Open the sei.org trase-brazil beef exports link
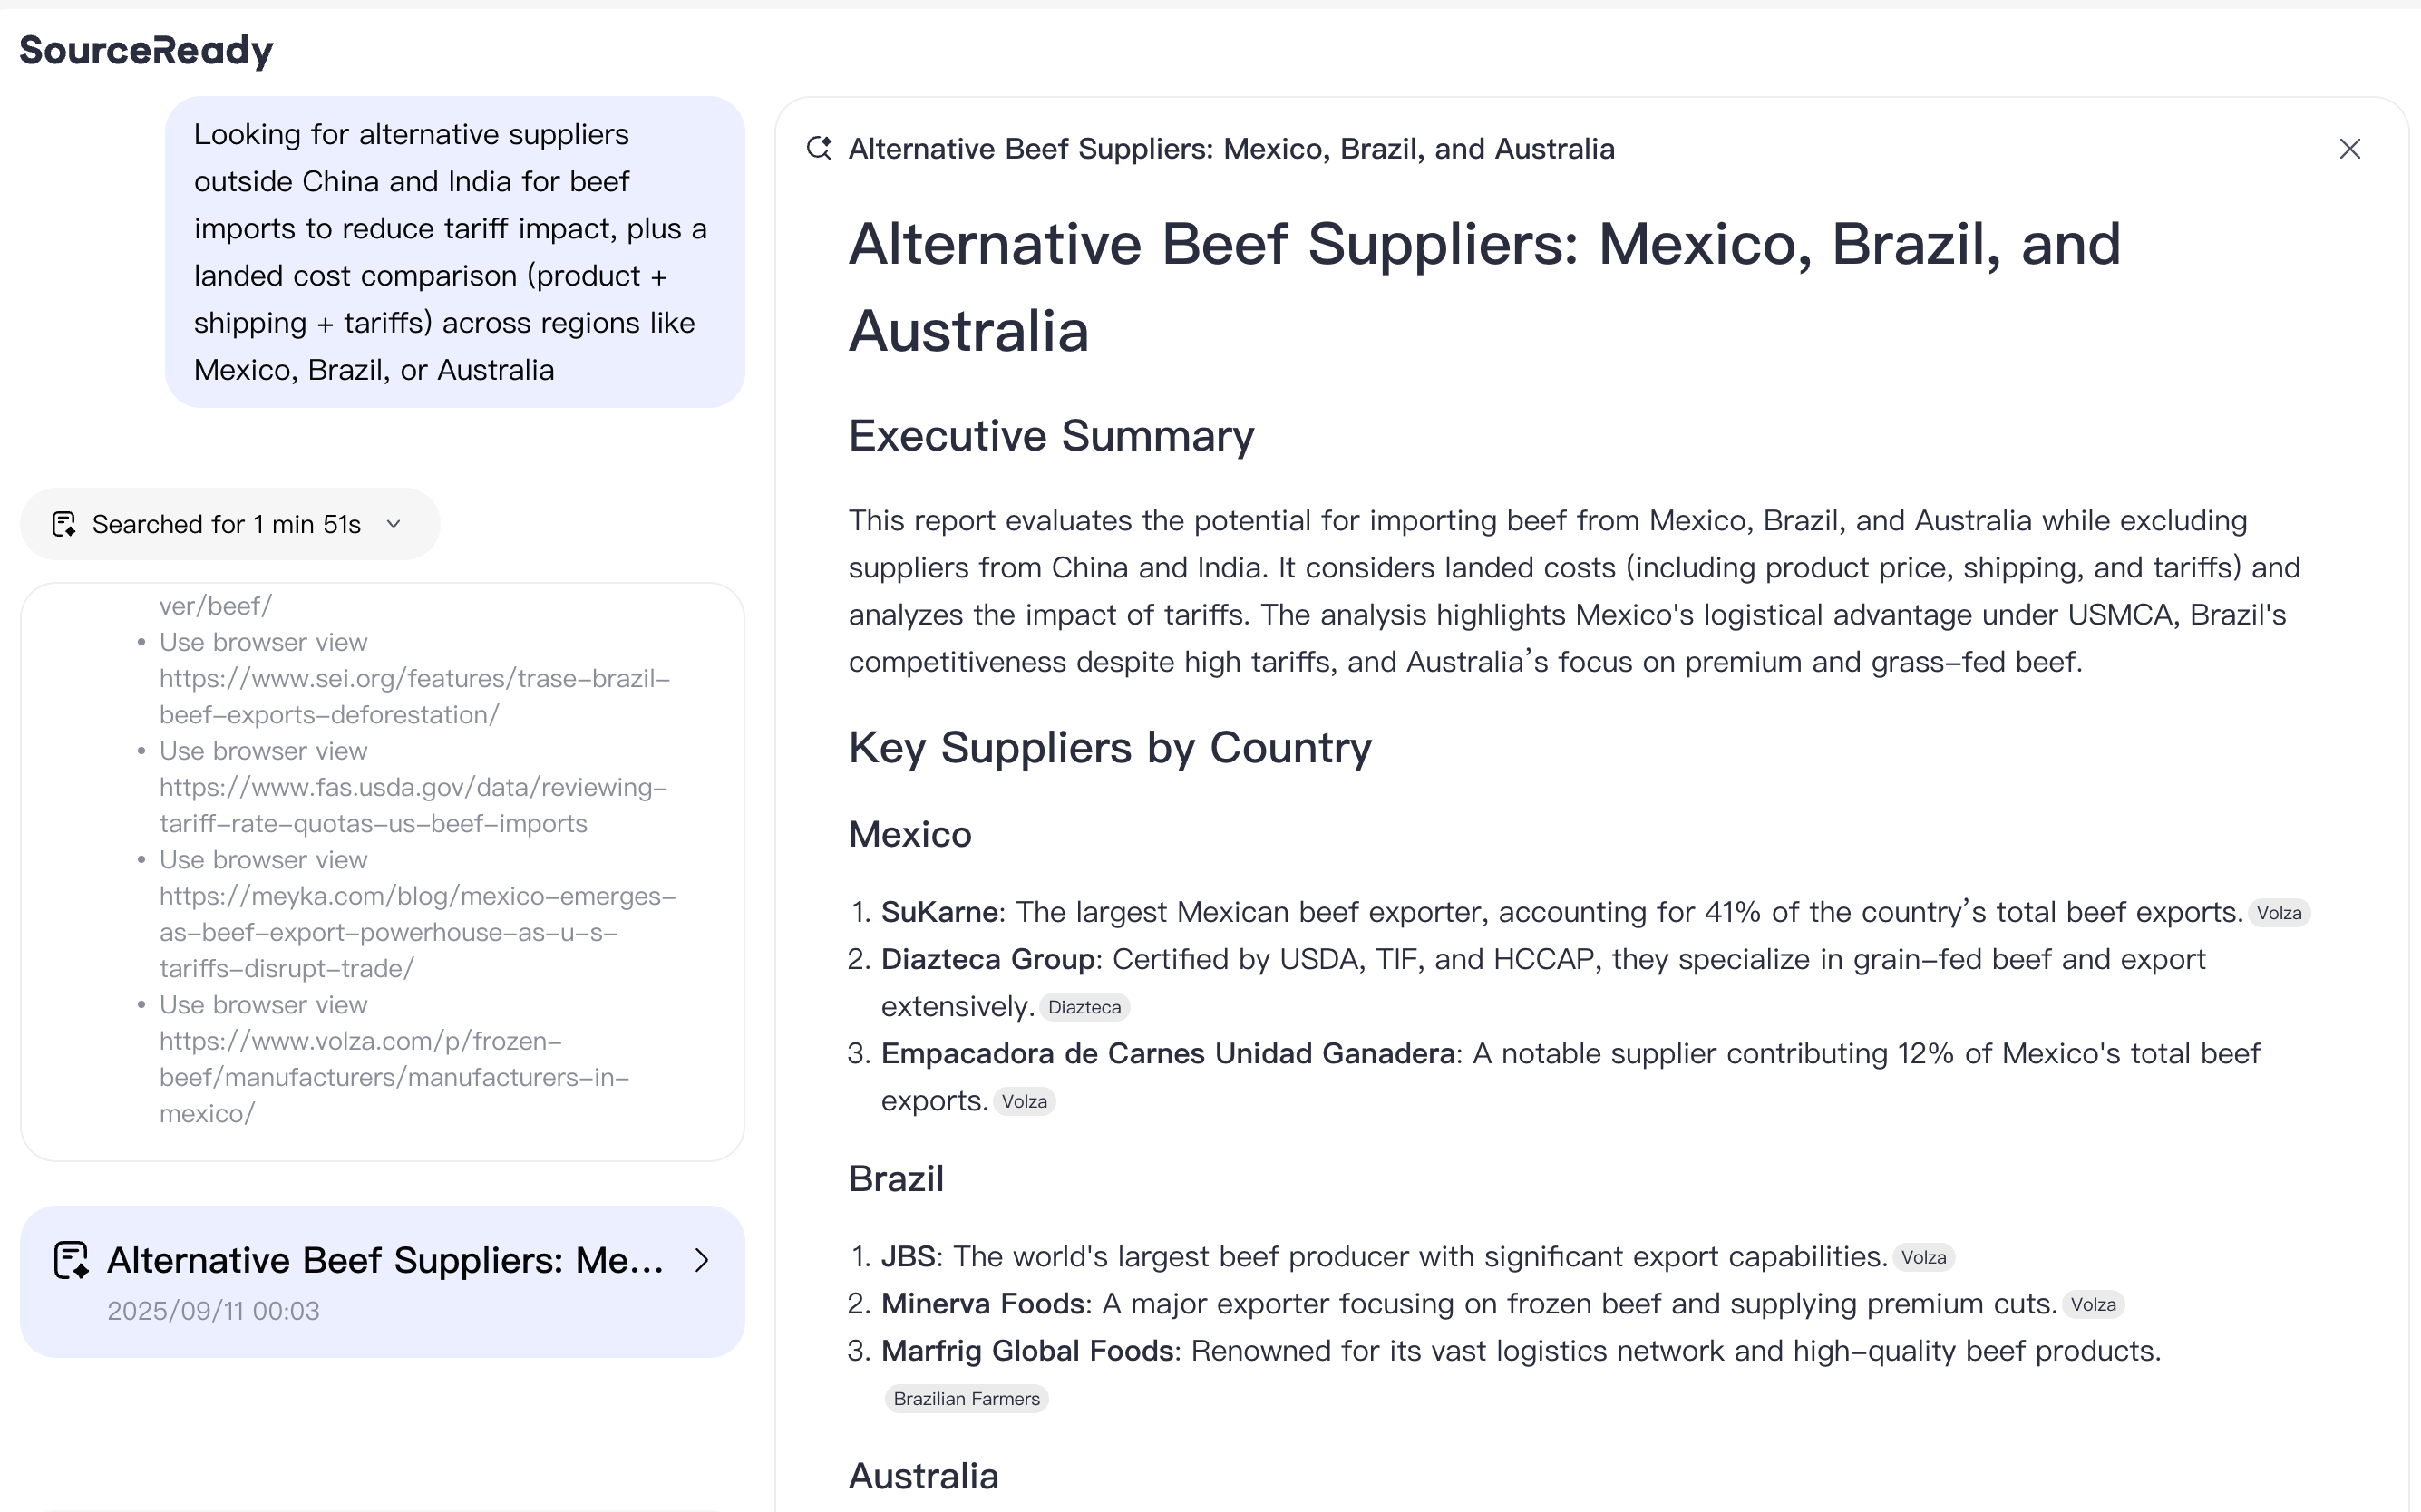The image size is (2421, 1512). click(414, 697)
